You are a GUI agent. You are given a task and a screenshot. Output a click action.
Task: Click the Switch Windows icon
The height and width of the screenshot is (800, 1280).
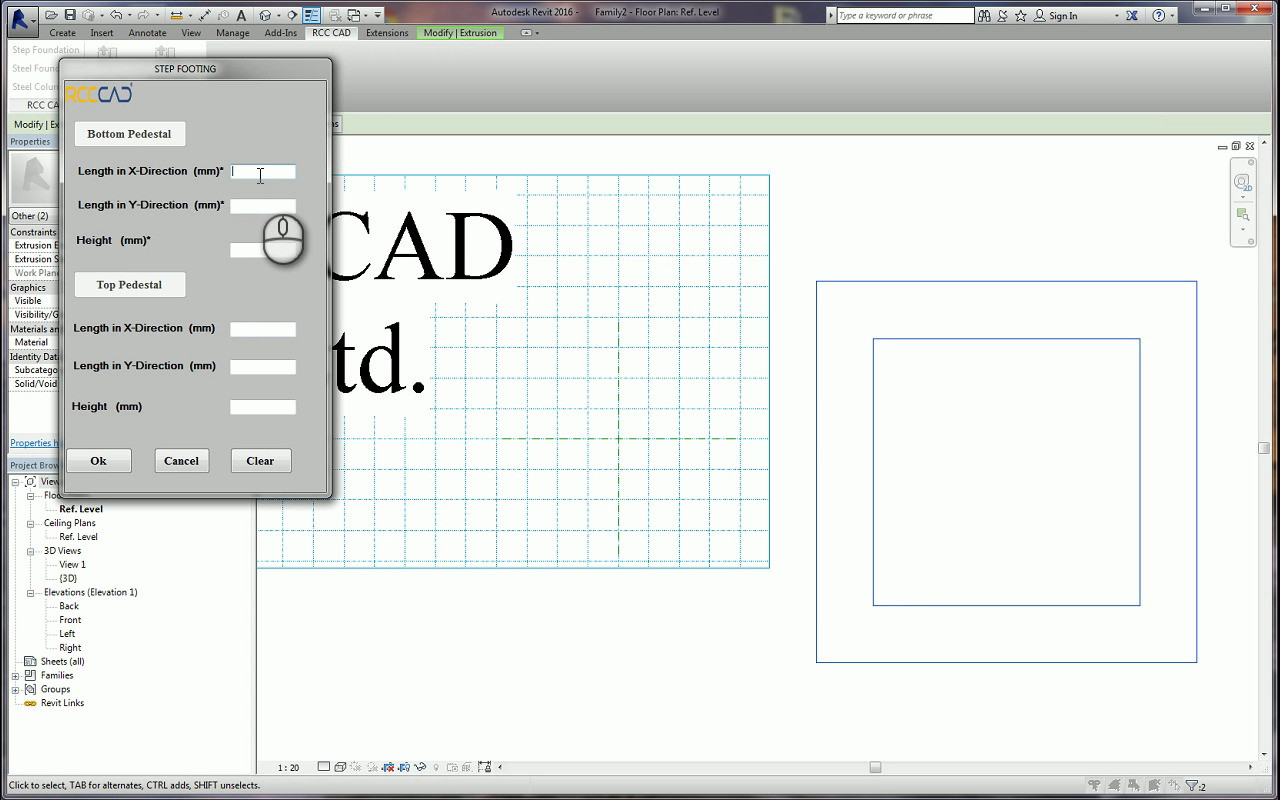[353, 15]
